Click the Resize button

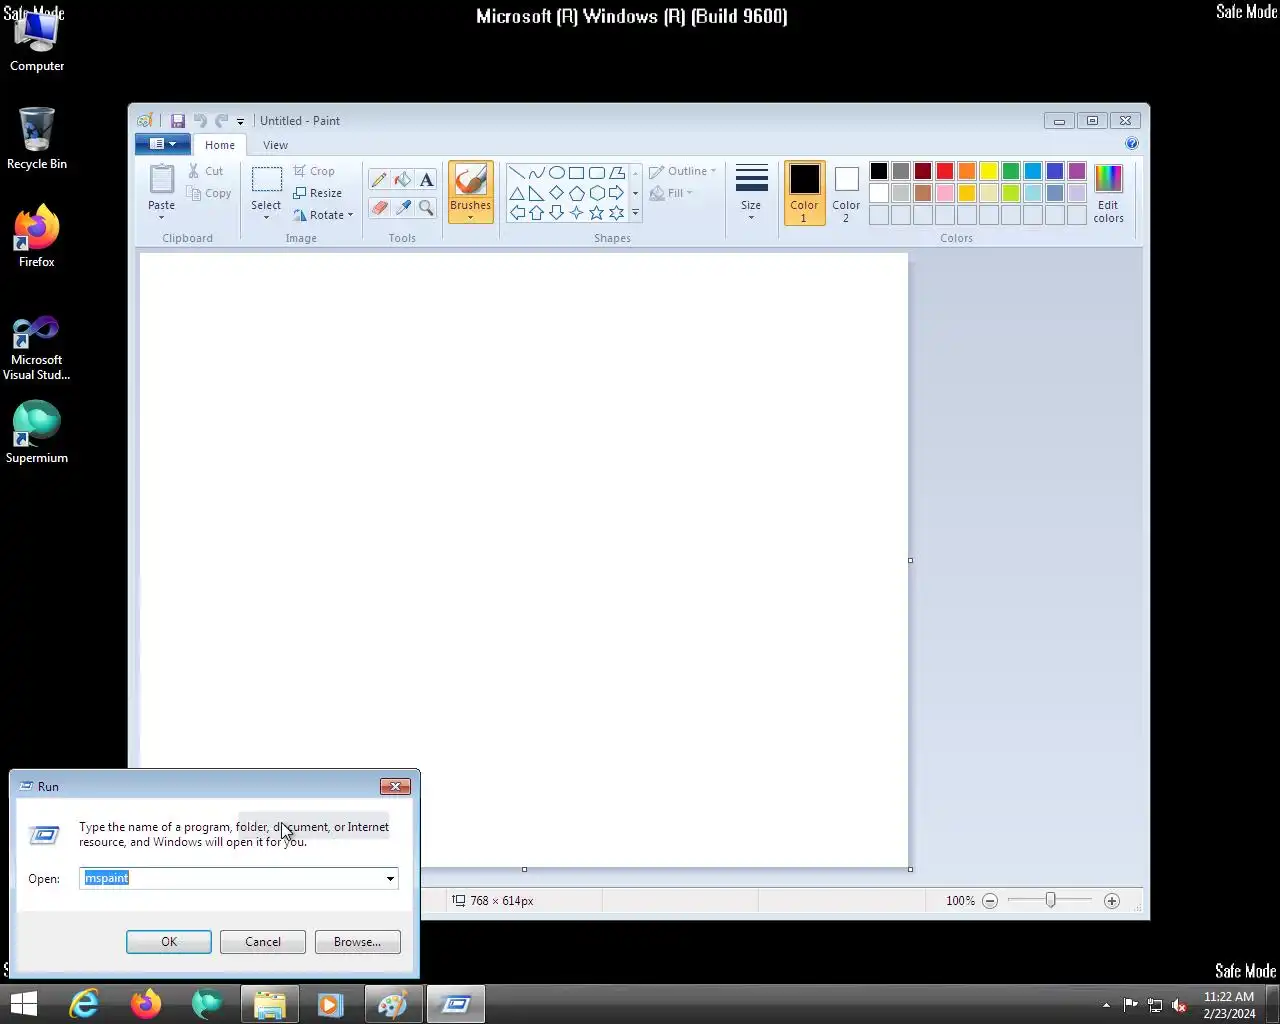tap(318, 193)
